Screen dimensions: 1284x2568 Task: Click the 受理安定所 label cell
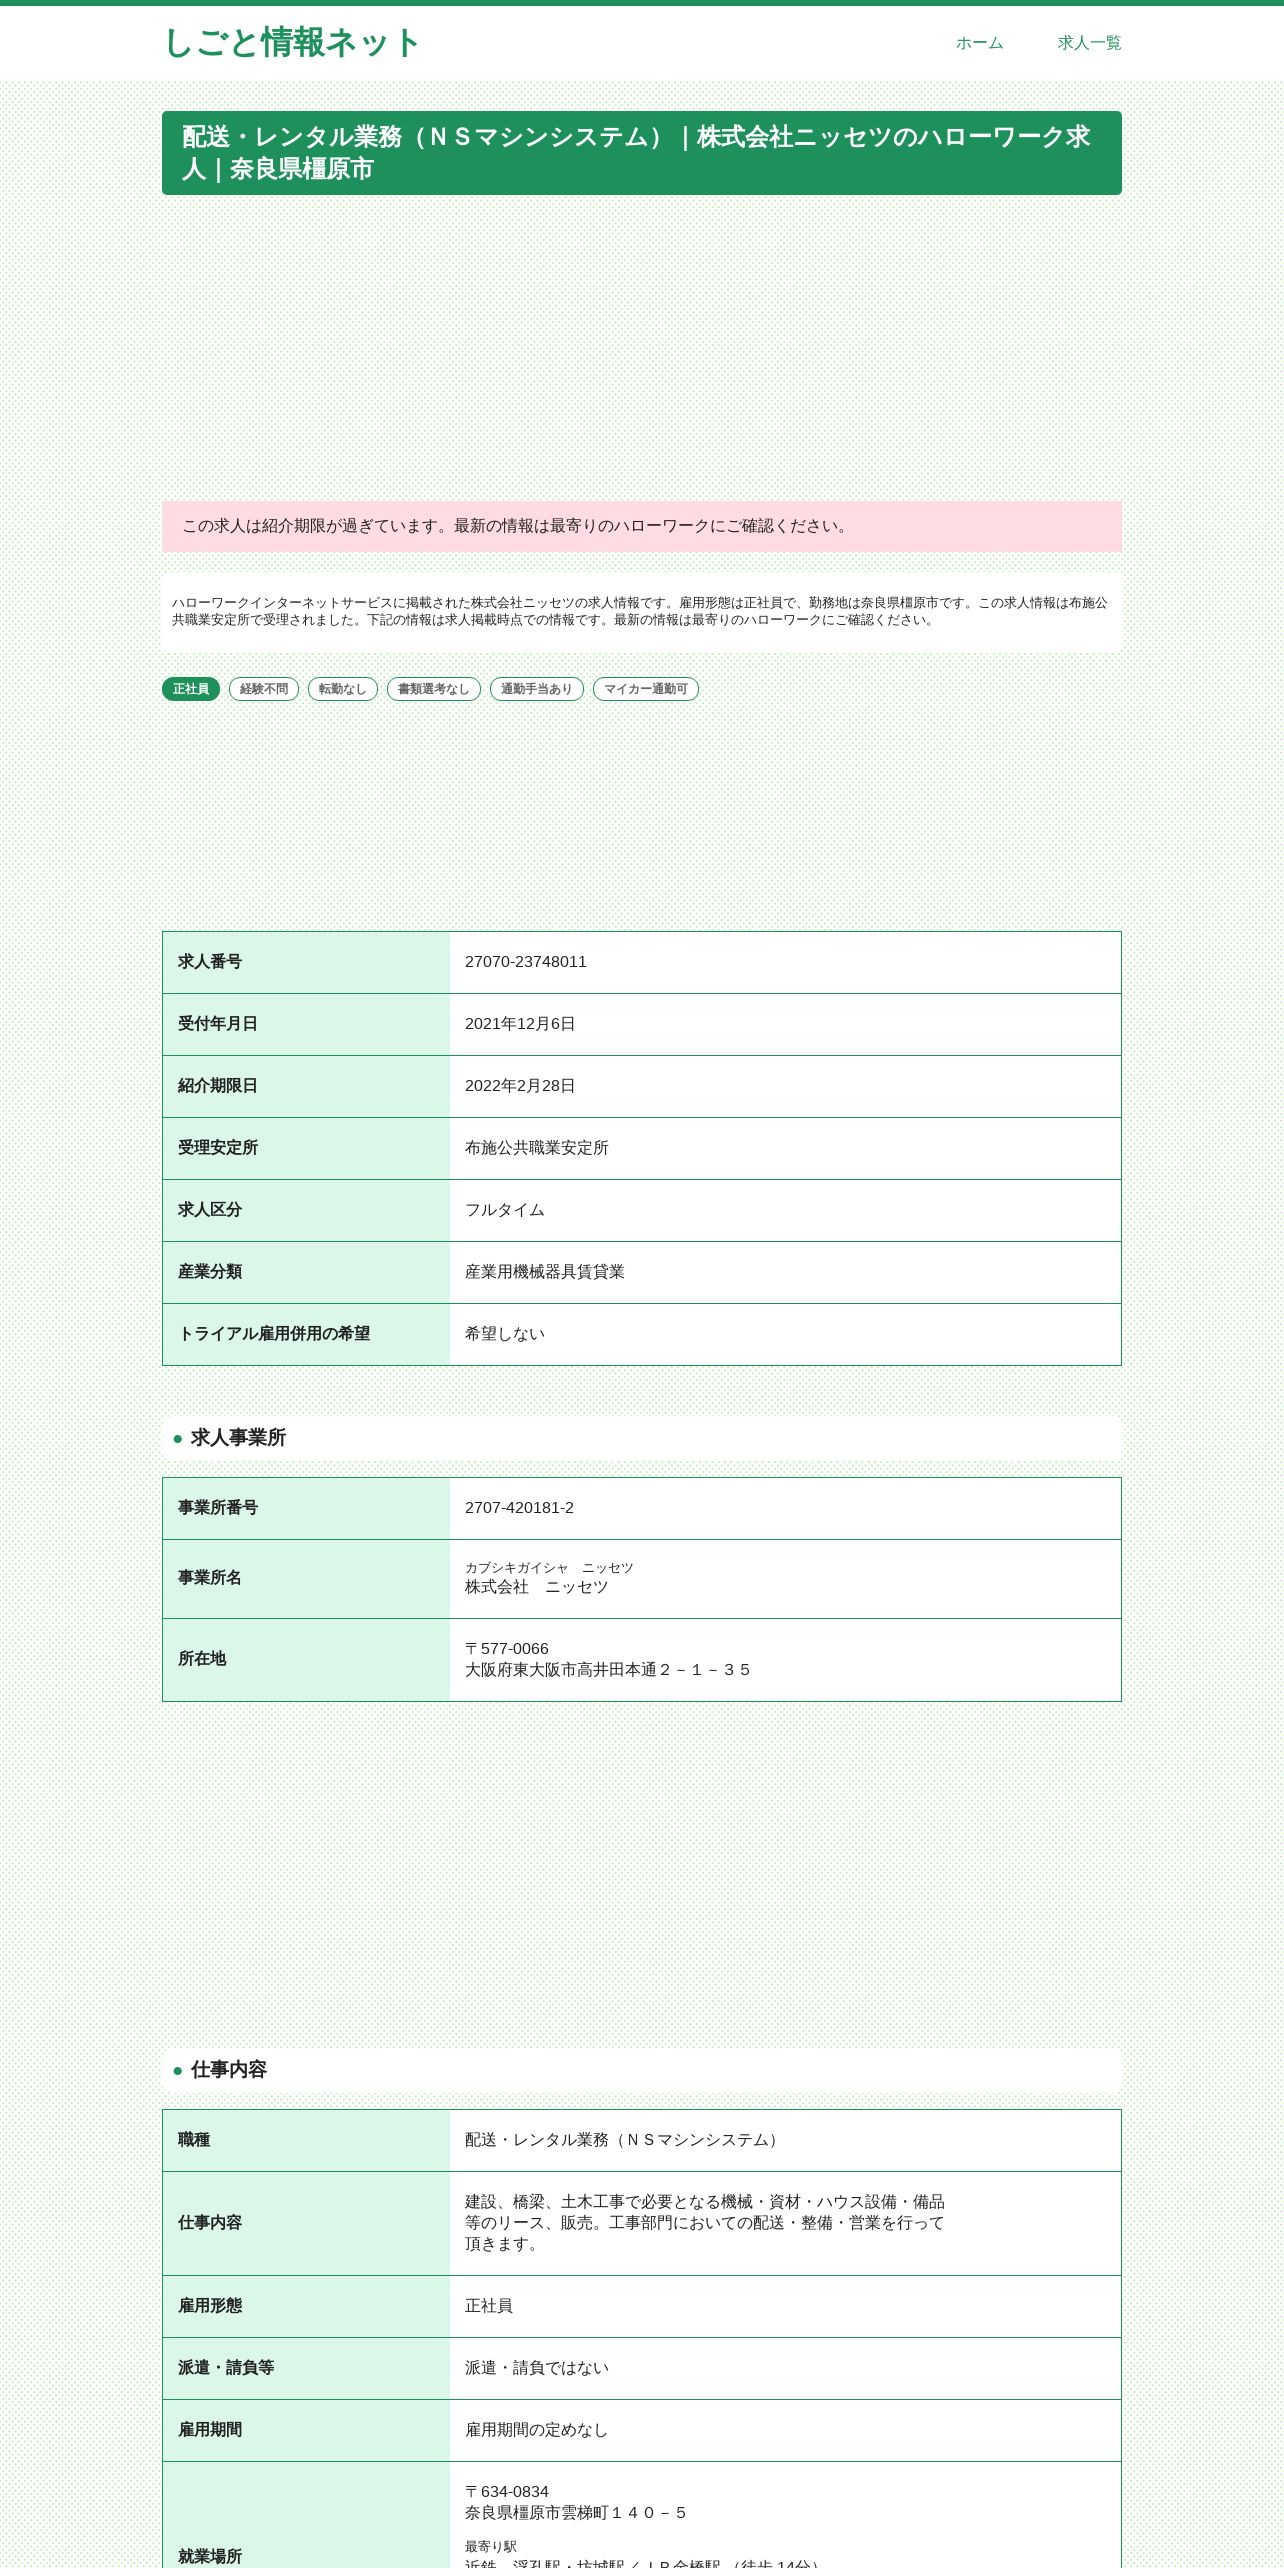306,1148
